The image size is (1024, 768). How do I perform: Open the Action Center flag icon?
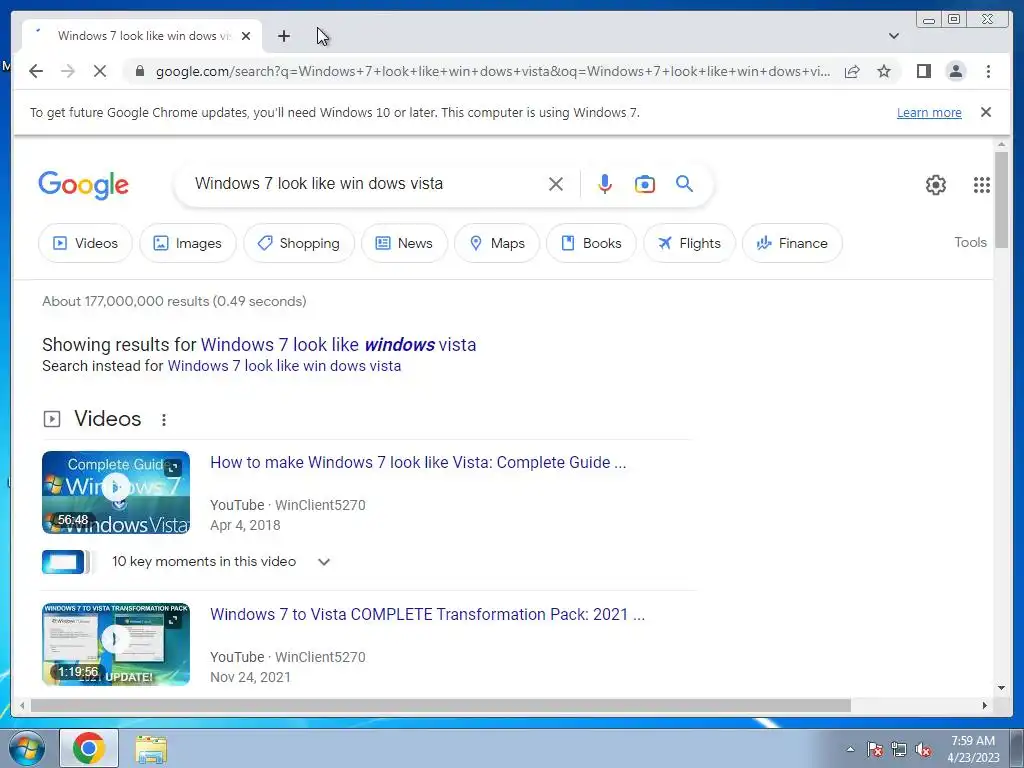(874, 749)
